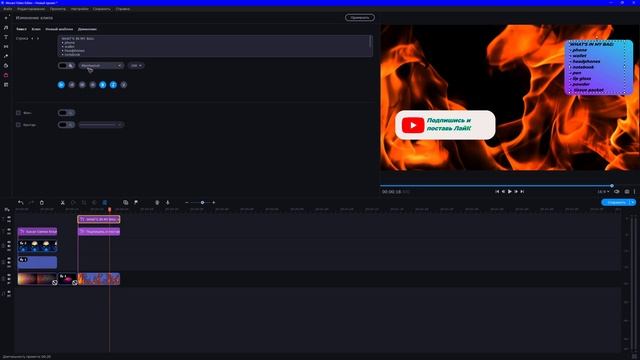
Task: Rotate clip using the rotate icon
Action: point(73,202)
